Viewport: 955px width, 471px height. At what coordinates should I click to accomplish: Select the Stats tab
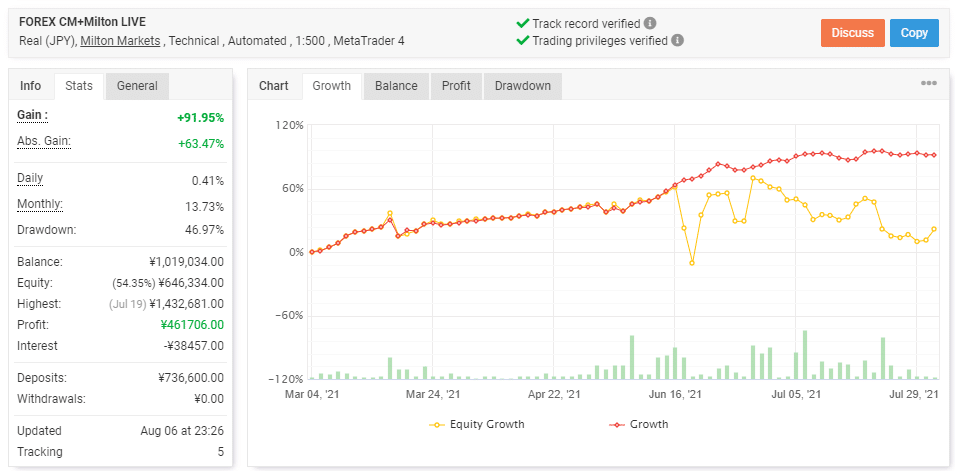79,86
